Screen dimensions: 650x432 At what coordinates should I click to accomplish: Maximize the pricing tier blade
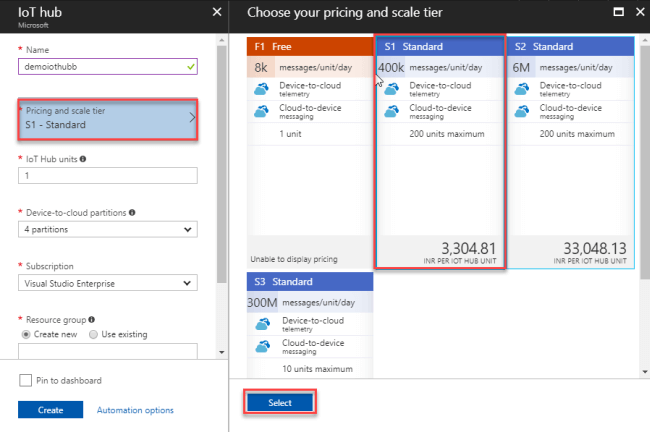point(618,12)
